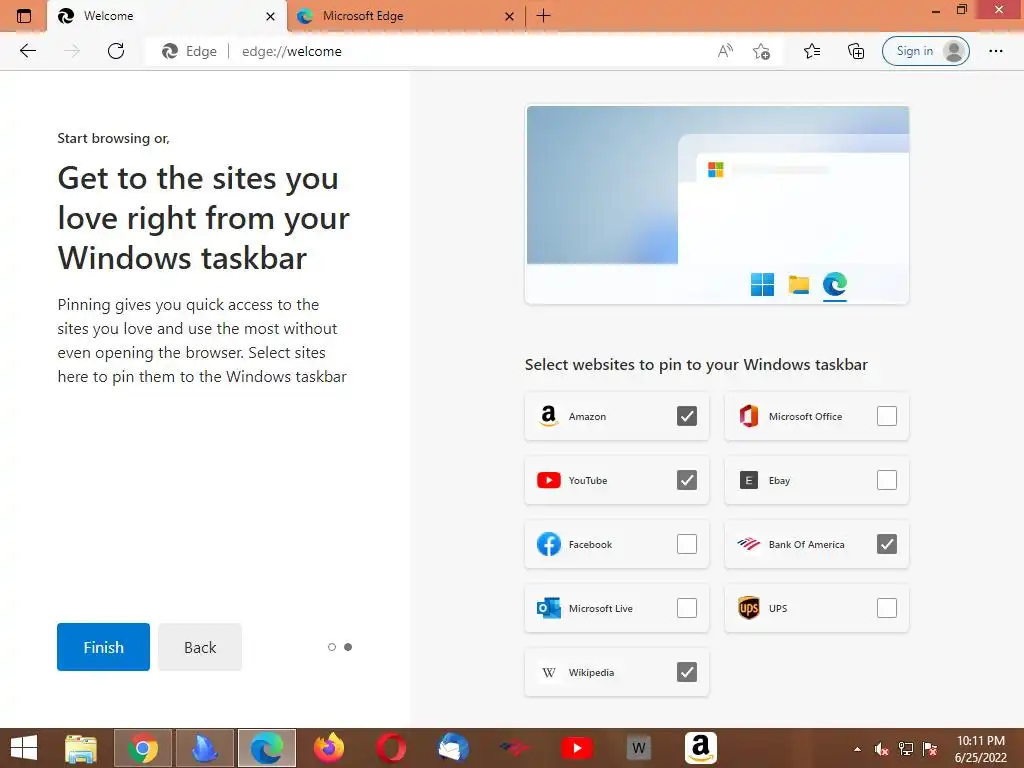The height and width of the screenshot is (768, 1024).
Task: Uncheck the Amazon checkbox
Action: coord(686,416)
